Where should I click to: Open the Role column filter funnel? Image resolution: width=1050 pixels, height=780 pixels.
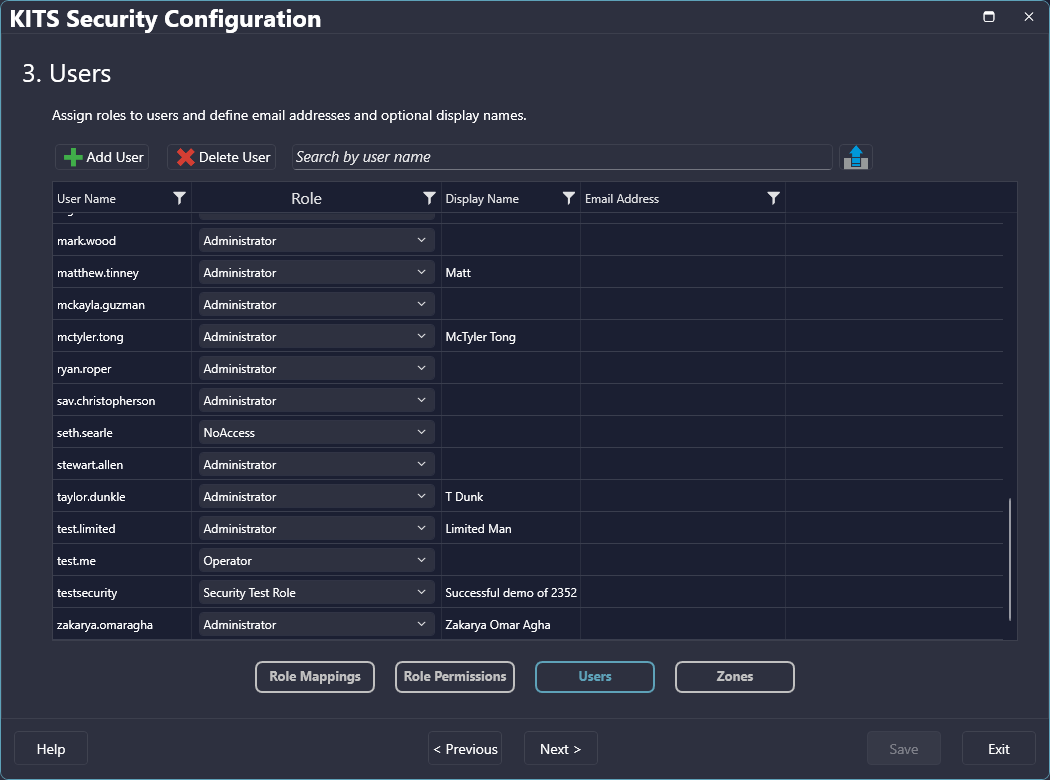coord(429,198)
